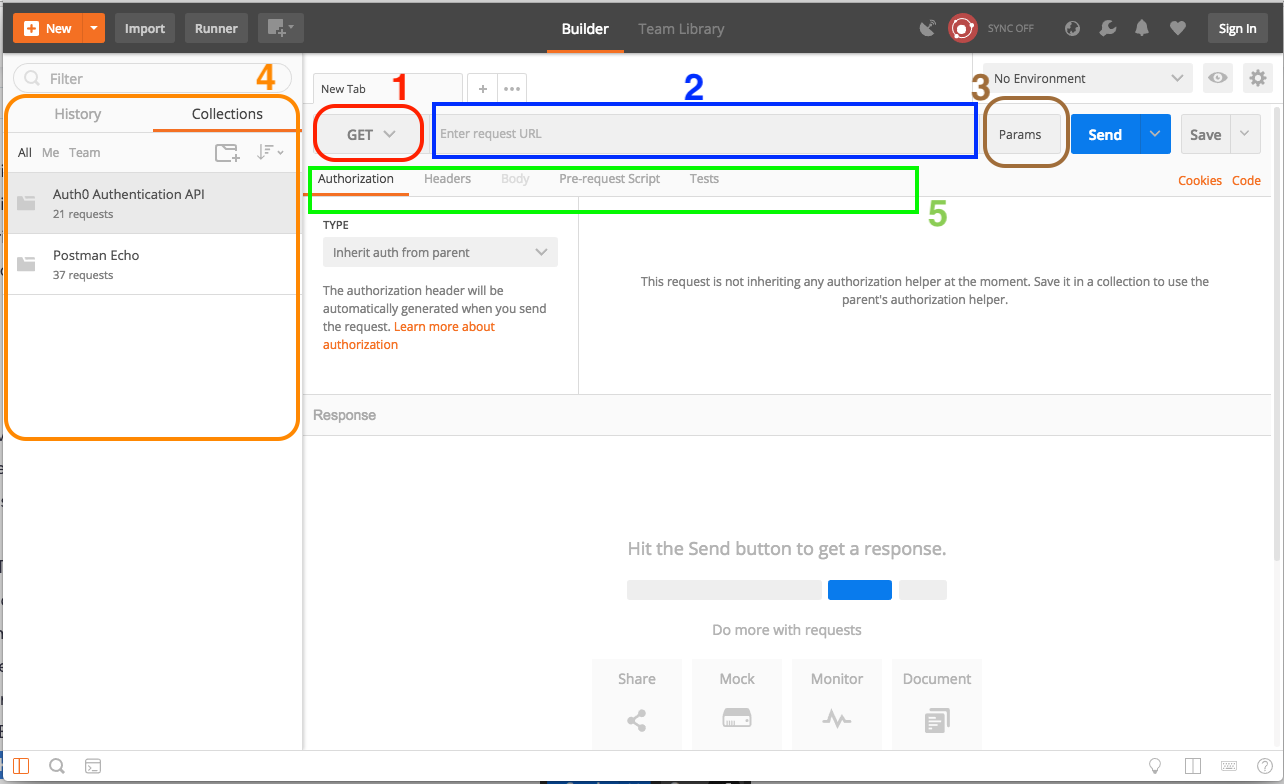Open the New button dropdown arrow

pyautogui.click(x=94, y=28)
